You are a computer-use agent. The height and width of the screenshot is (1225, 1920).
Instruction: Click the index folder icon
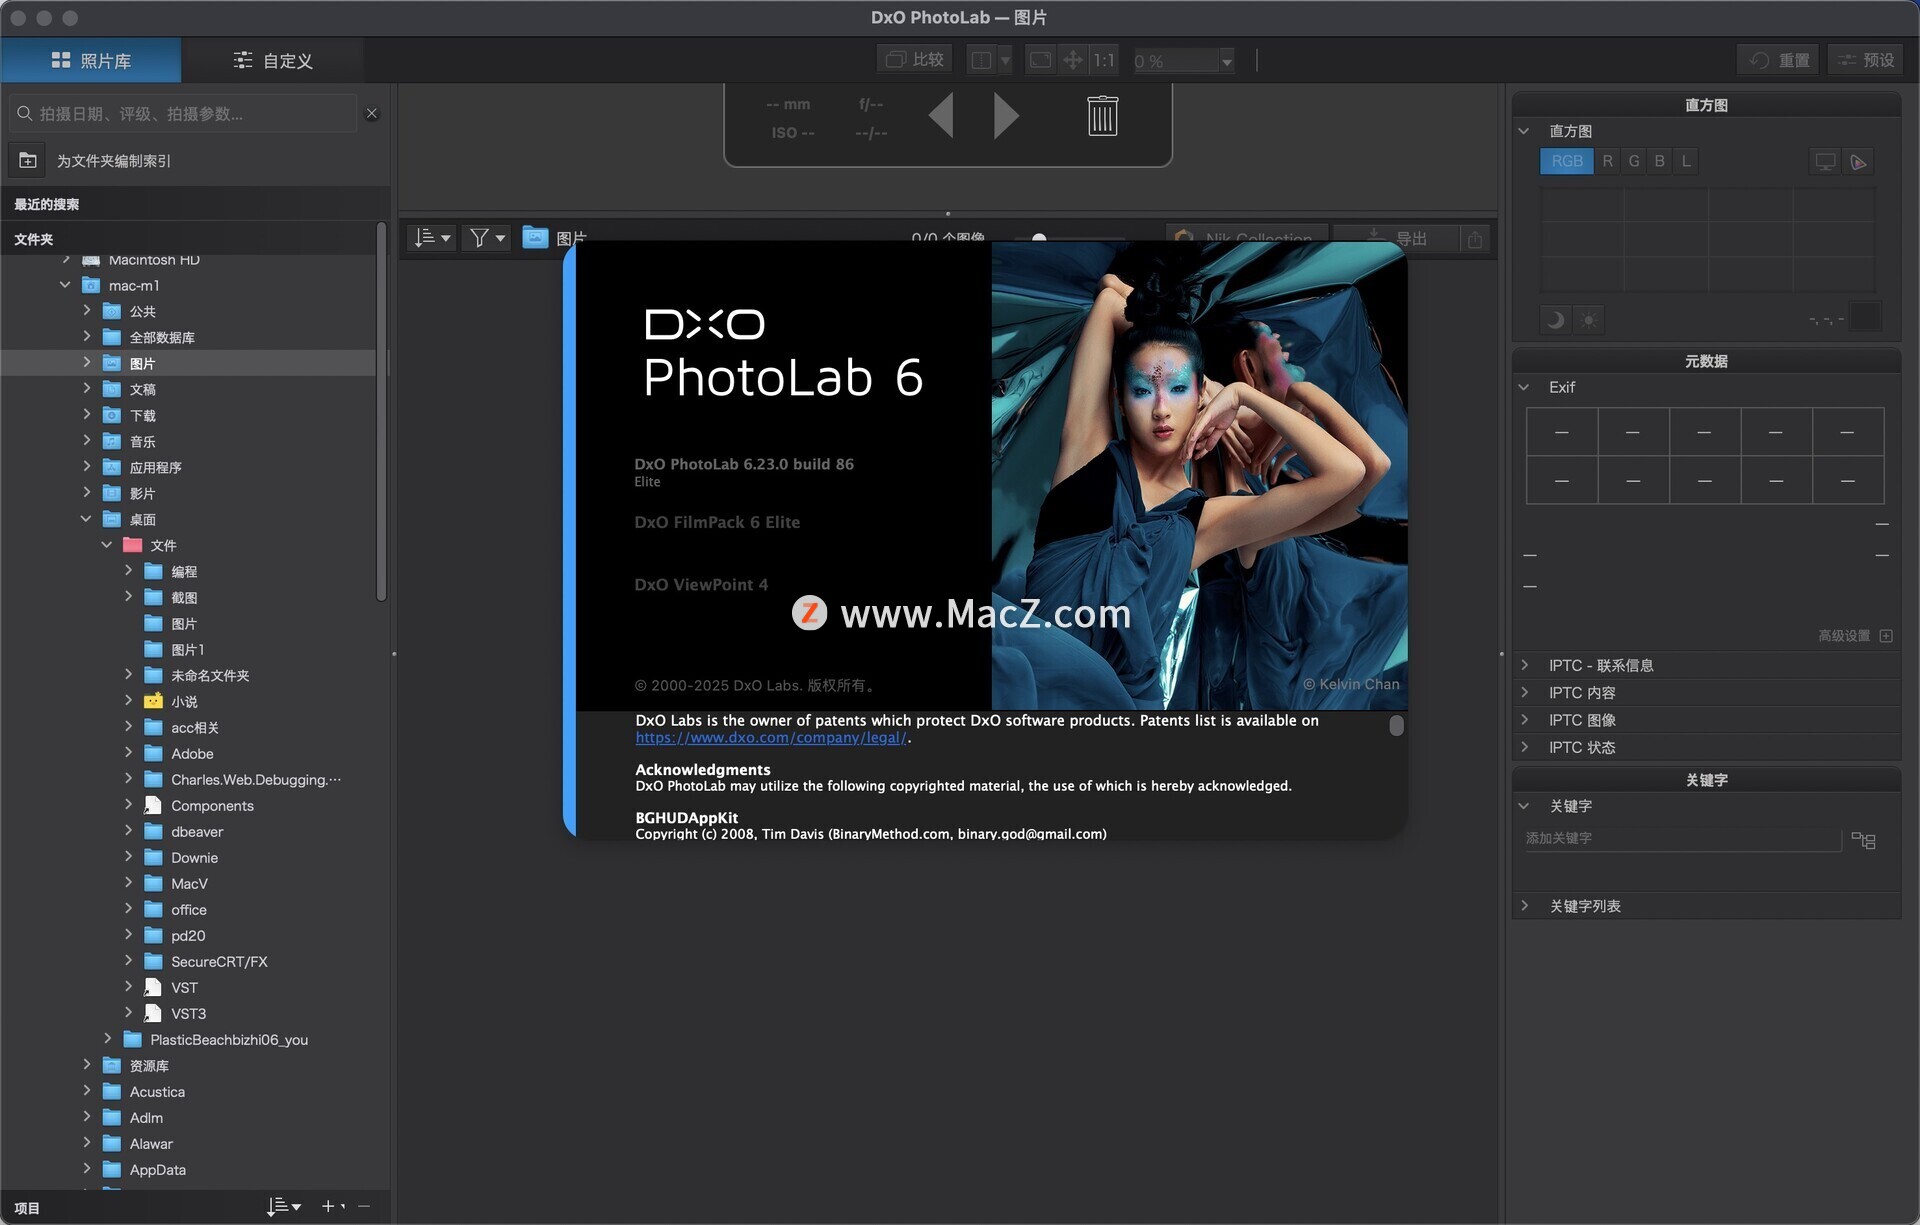coord(28,160)
